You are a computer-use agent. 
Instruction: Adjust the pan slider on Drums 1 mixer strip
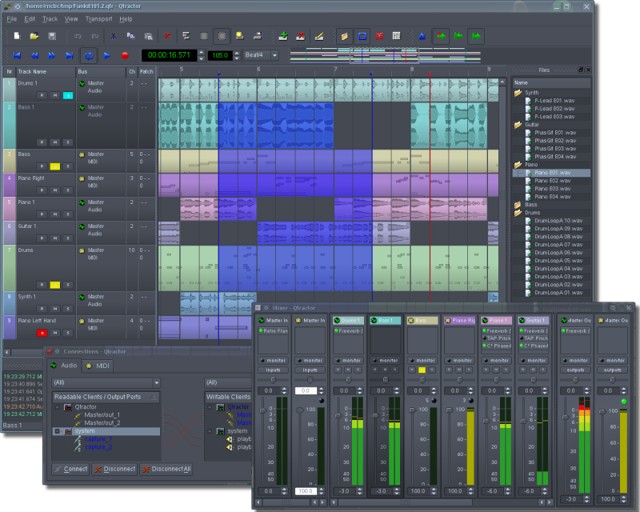(348, 380)
